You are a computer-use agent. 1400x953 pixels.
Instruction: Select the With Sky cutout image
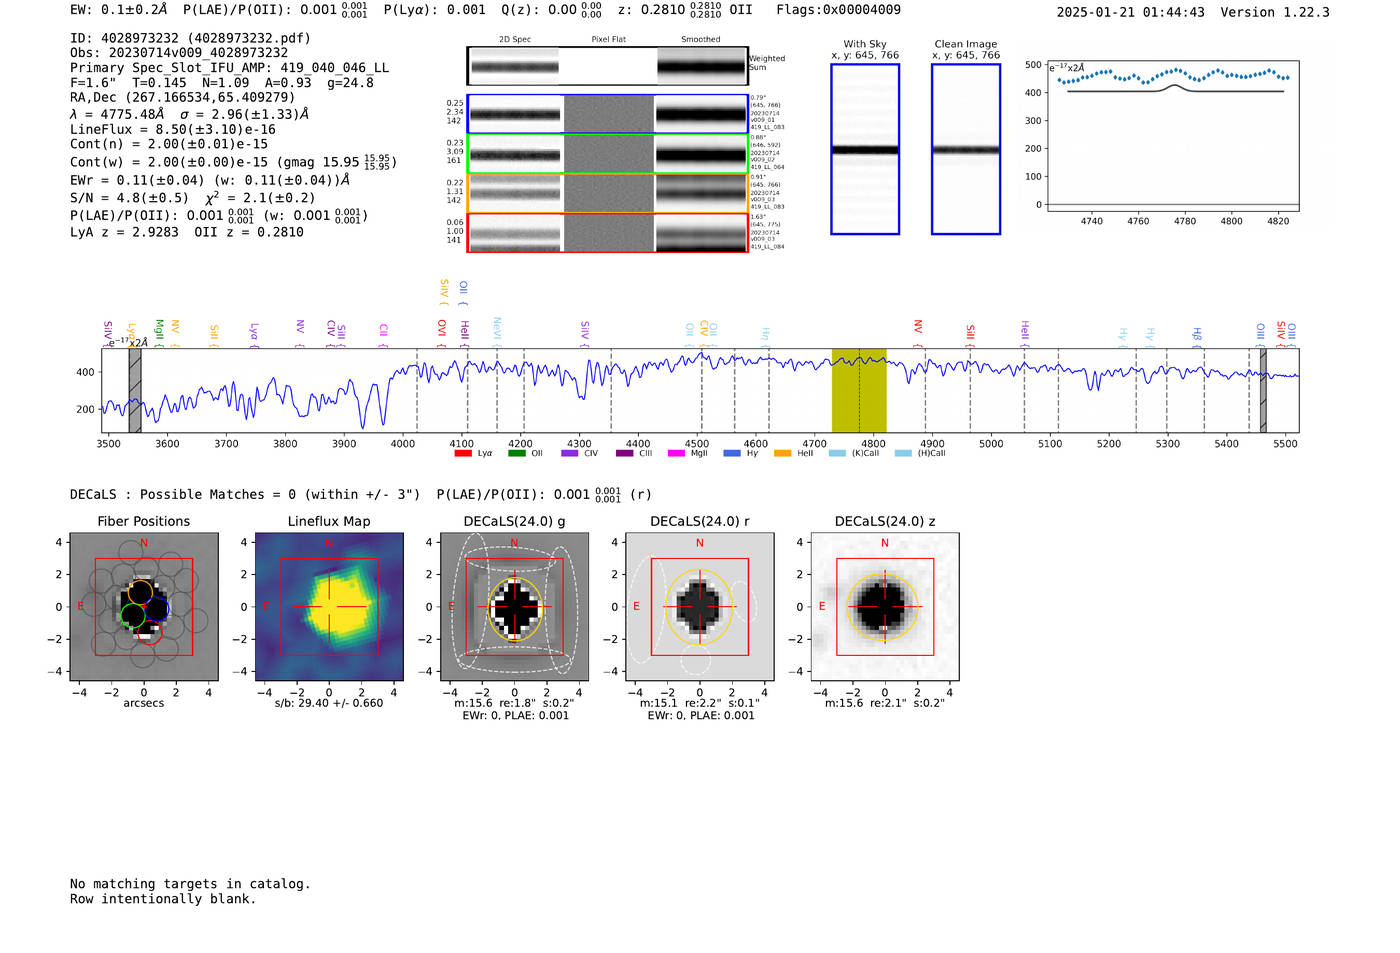pyautogui.click(x=865, y=149)
